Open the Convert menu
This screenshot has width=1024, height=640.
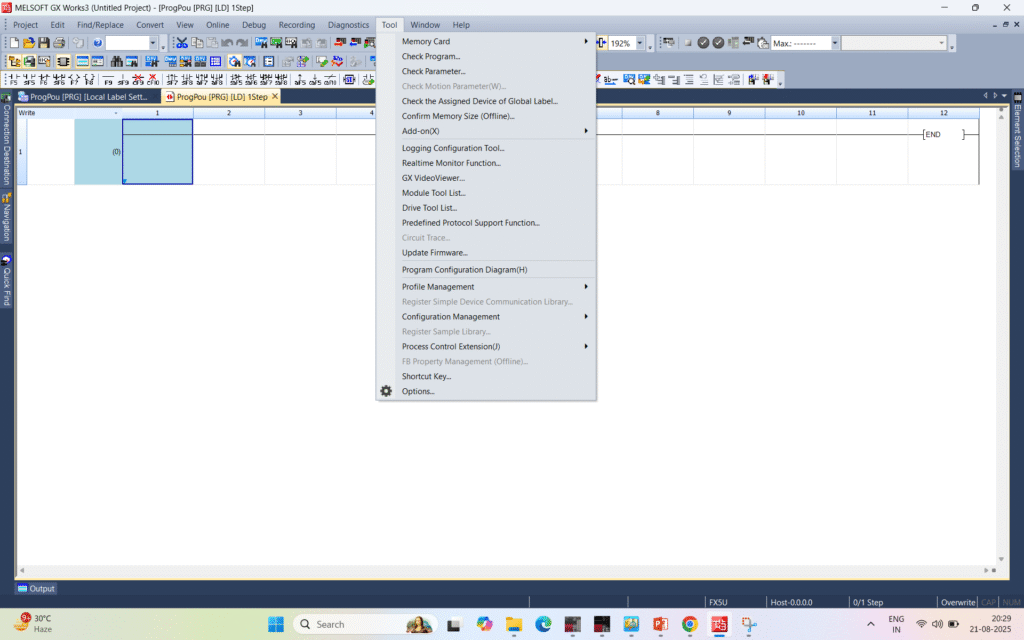pyautogui.click(x=150, y=25)
